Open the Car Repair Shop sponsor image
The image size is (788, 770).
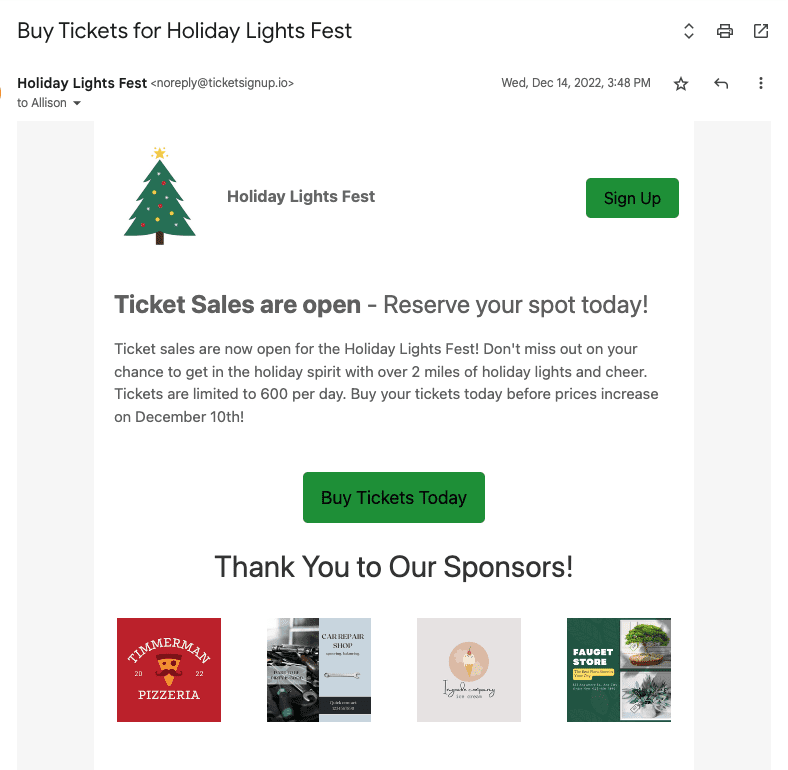(x=319, y=670)
